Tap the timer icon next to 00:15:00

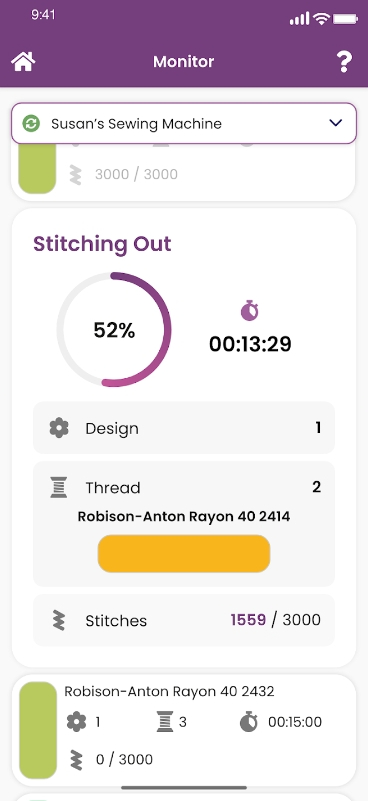point(249,722)
